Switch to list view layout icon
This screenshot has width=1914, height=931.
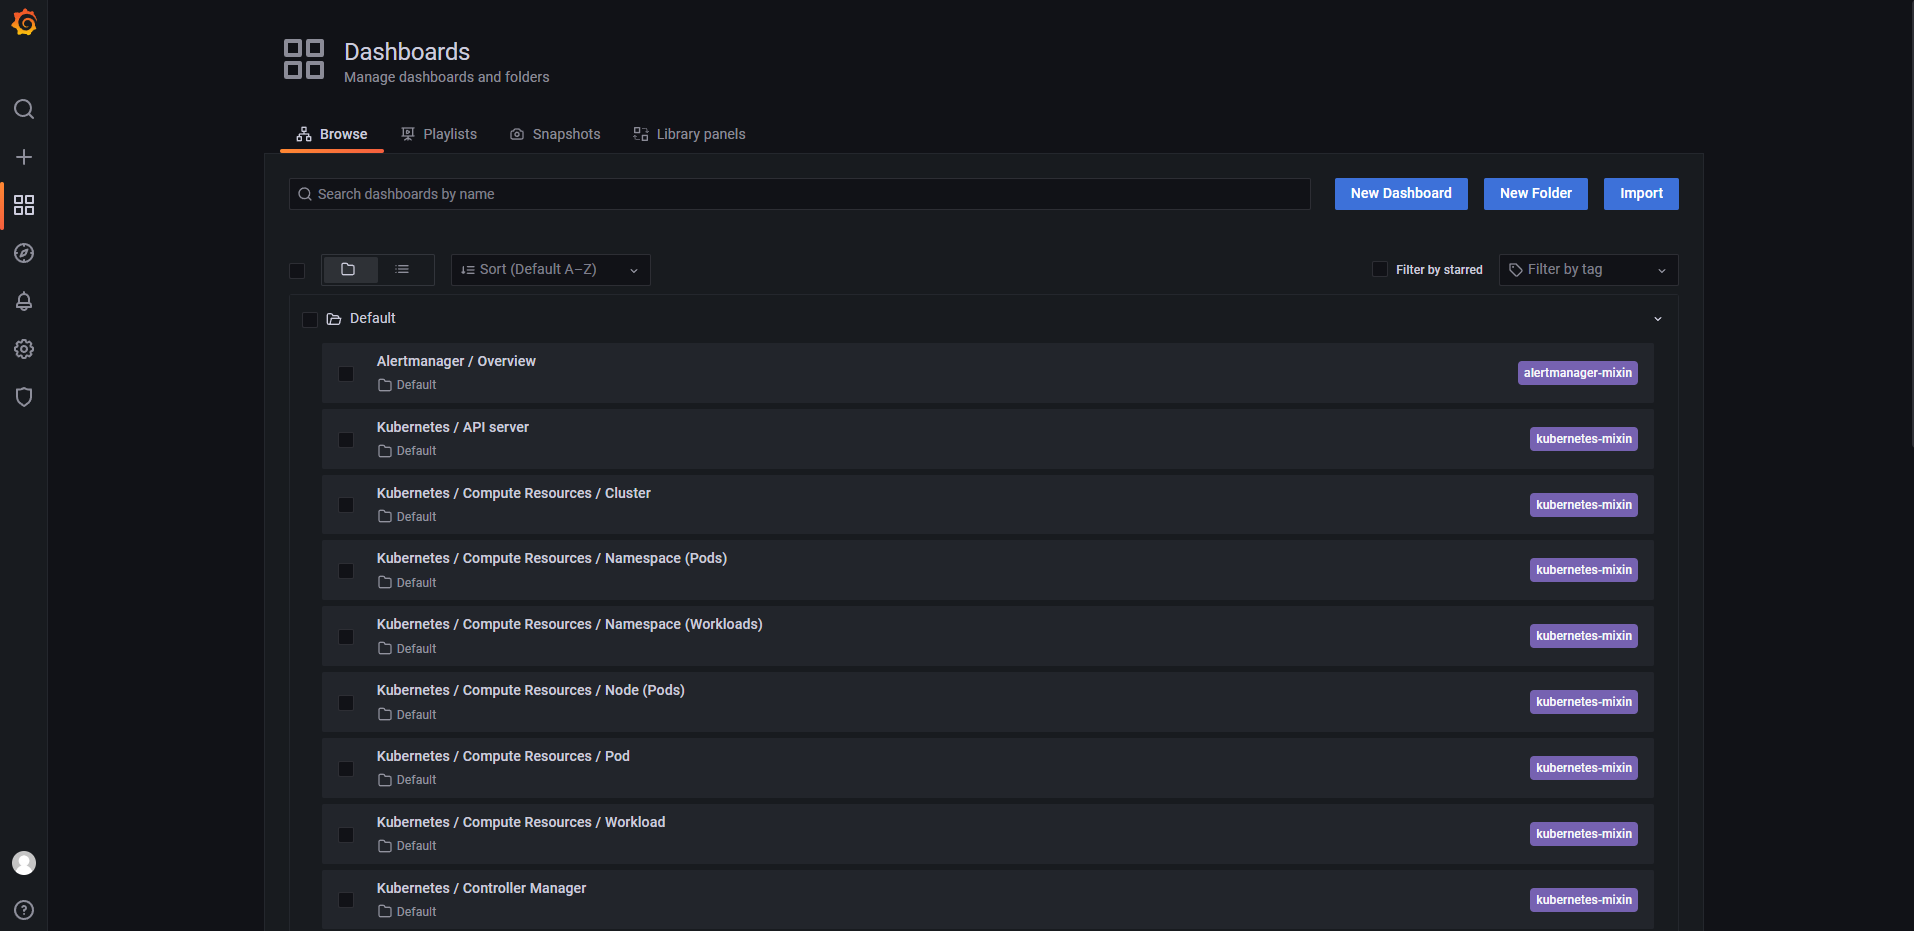pyautogui.click(x=403, y=270)
